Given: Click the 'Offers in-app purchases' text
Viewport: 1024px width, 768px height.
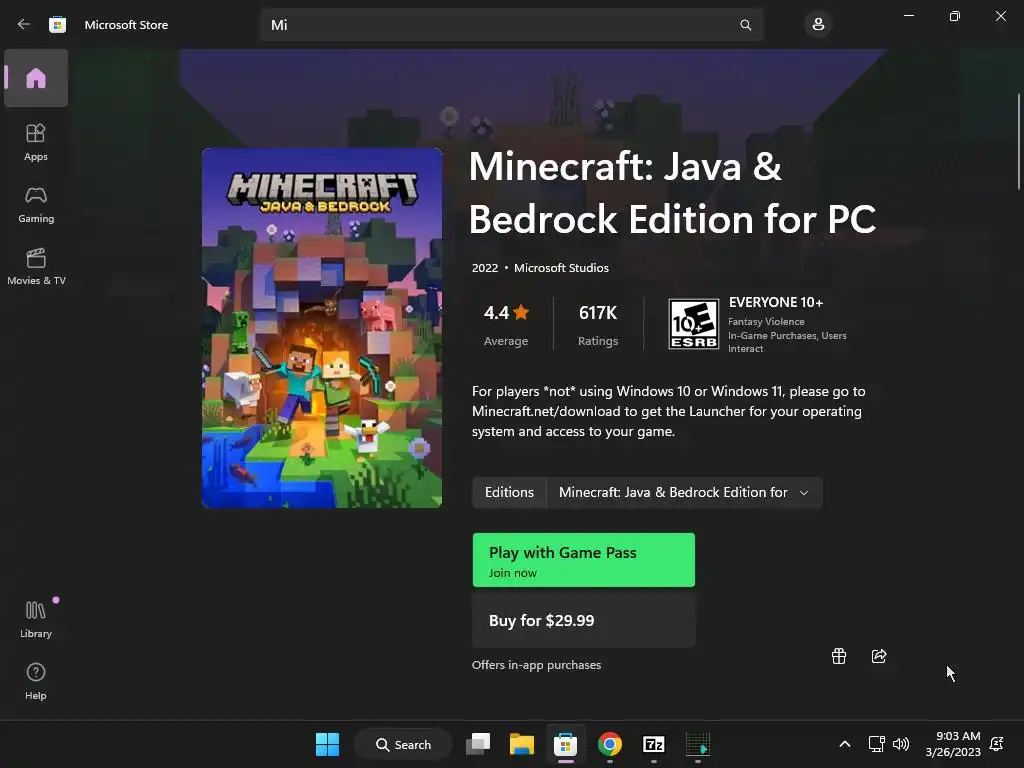Looking at the screenshot, I should (536, 665).
